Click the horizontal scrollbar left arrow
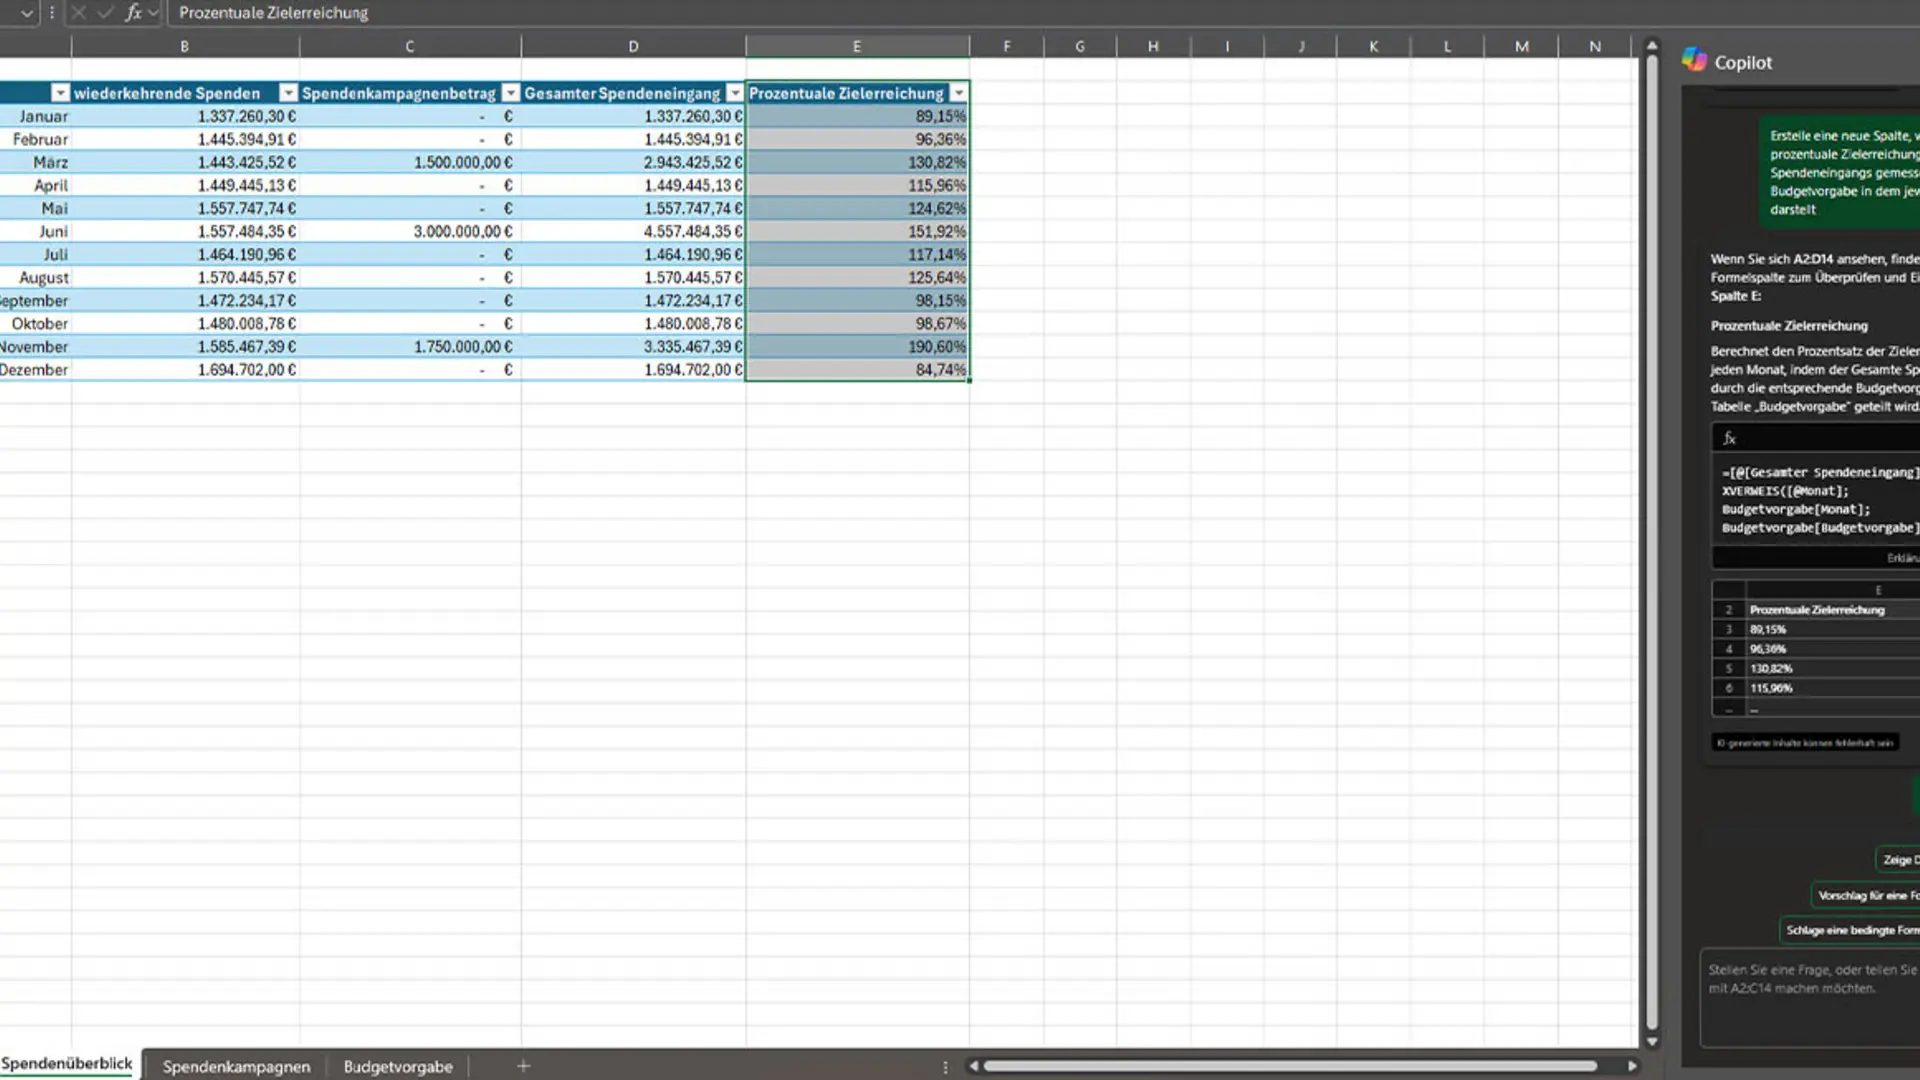 coord(973,1066)
